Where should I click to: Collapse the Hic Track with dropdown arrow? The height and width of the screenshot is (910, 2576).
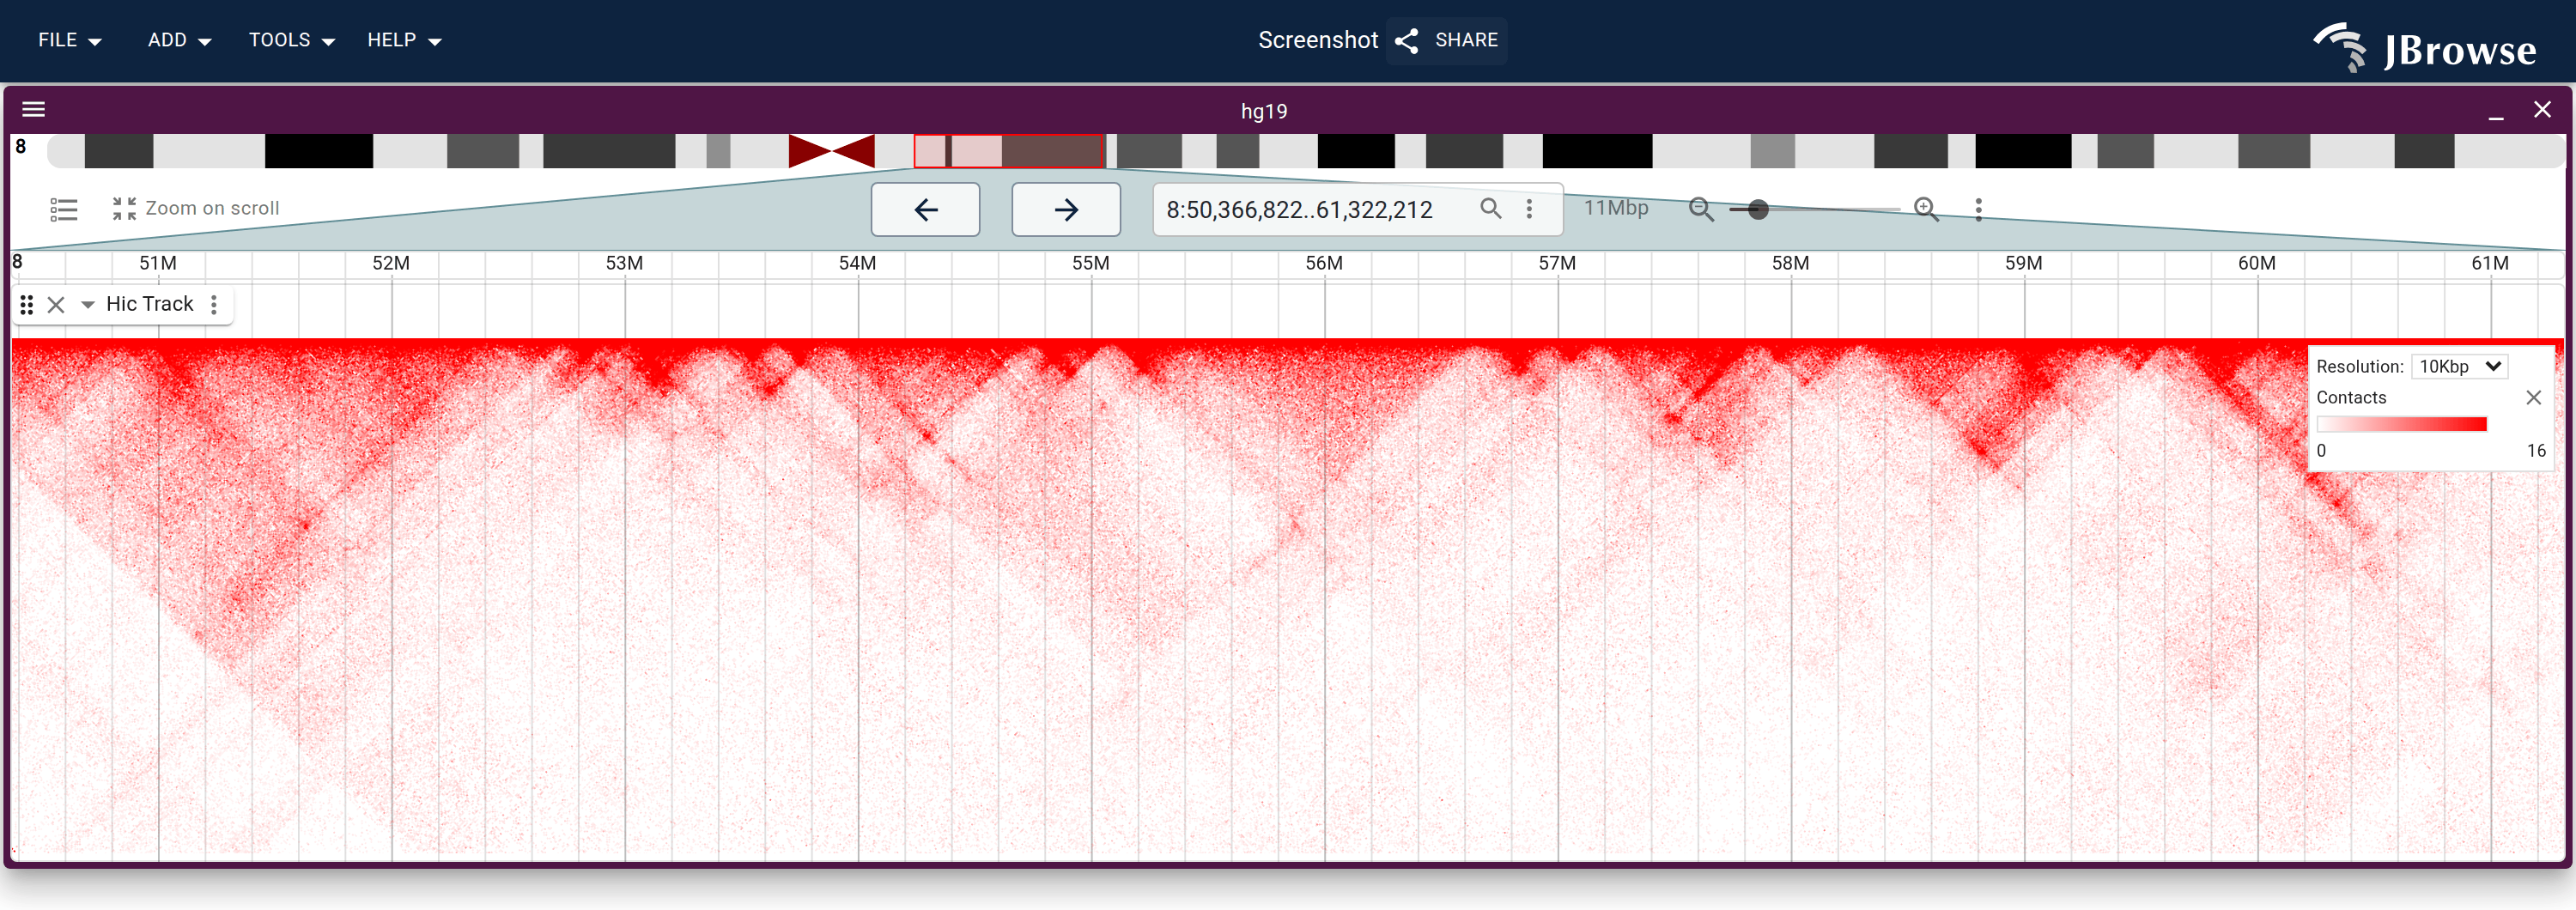(x=88, y=304)
